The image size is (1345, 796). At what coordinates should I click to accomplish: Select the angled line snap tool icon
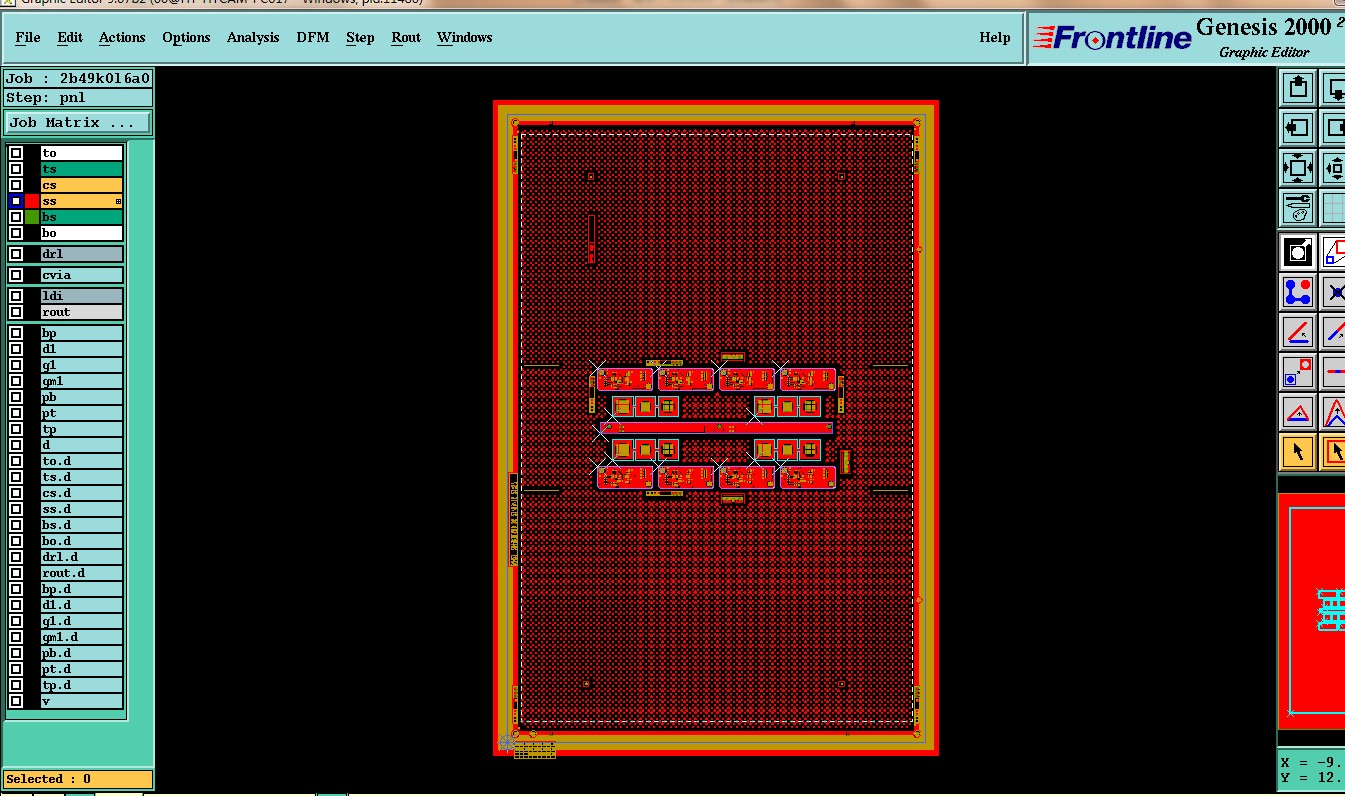click(1298, 332)
